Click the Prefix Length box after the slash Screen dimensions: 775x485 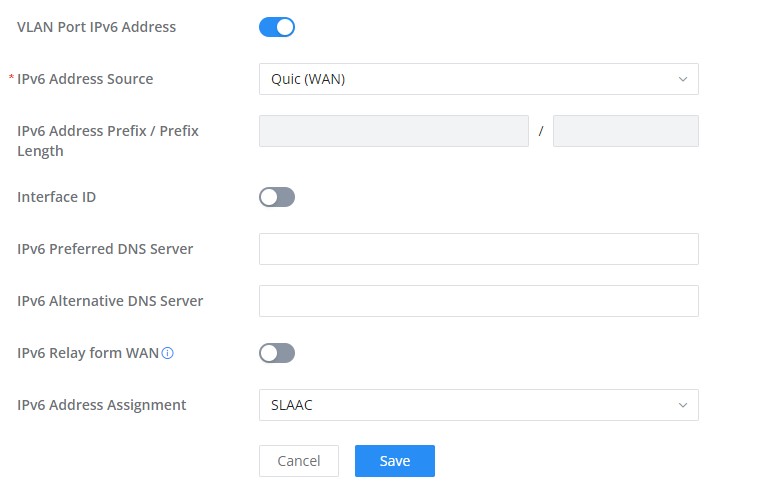pyautogui.click(x=625, y=131)
